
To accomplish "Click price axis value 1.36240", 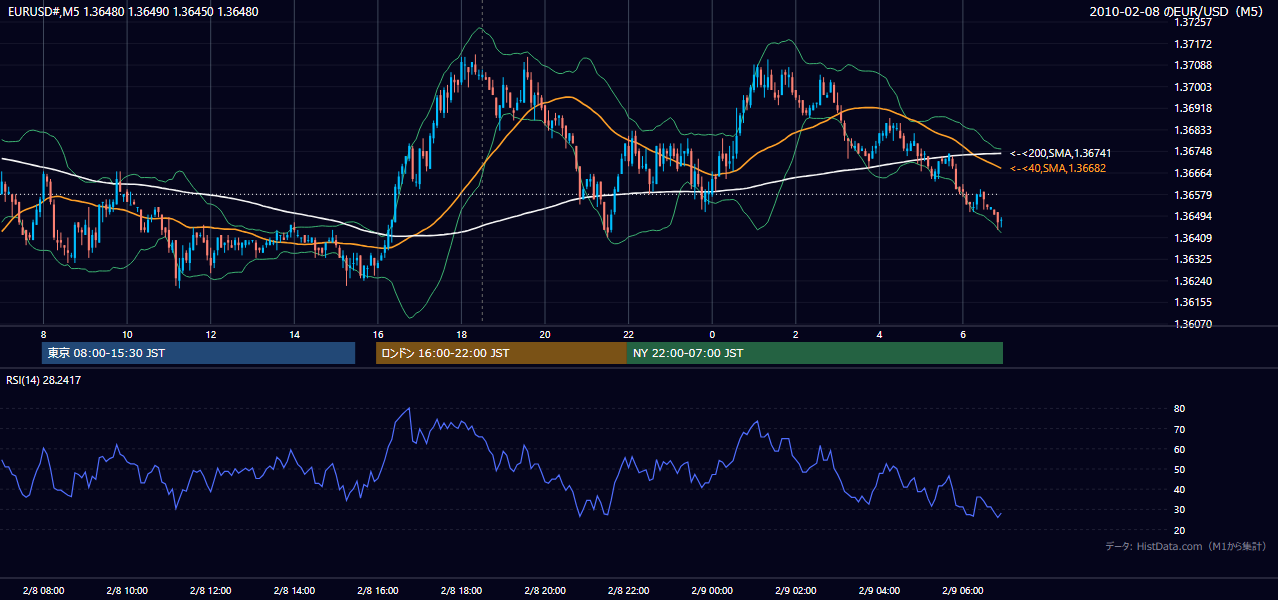I will click(x=1195, y=281).
